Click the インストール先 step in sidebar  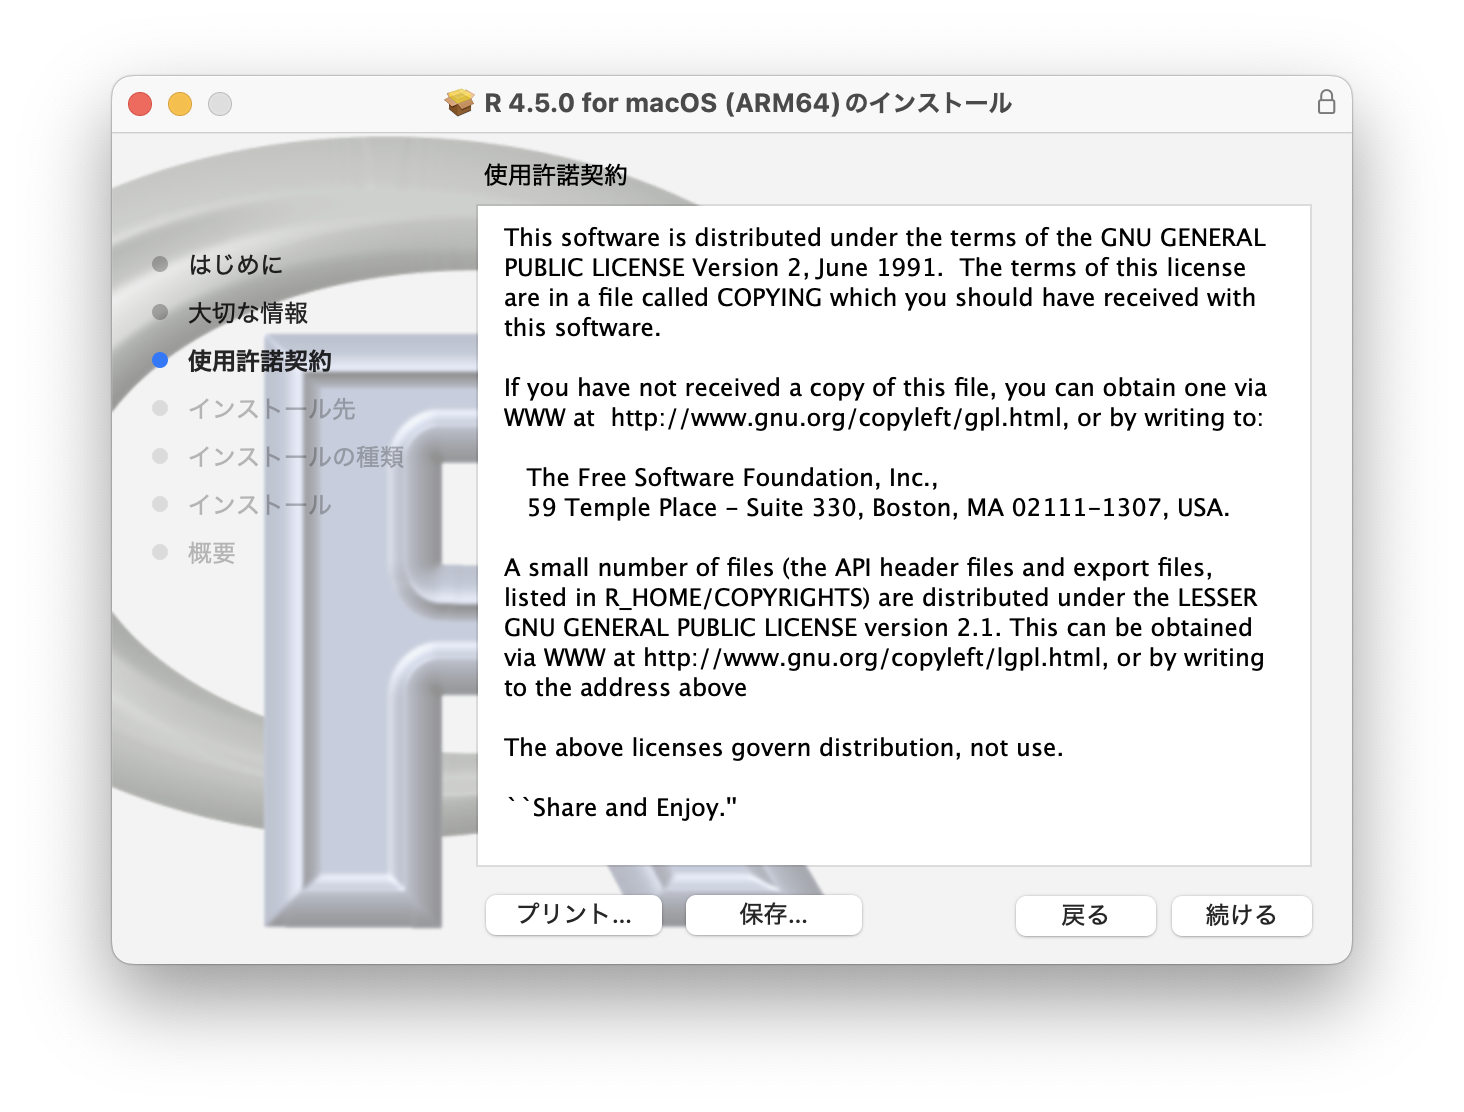(x=272, y=409)
